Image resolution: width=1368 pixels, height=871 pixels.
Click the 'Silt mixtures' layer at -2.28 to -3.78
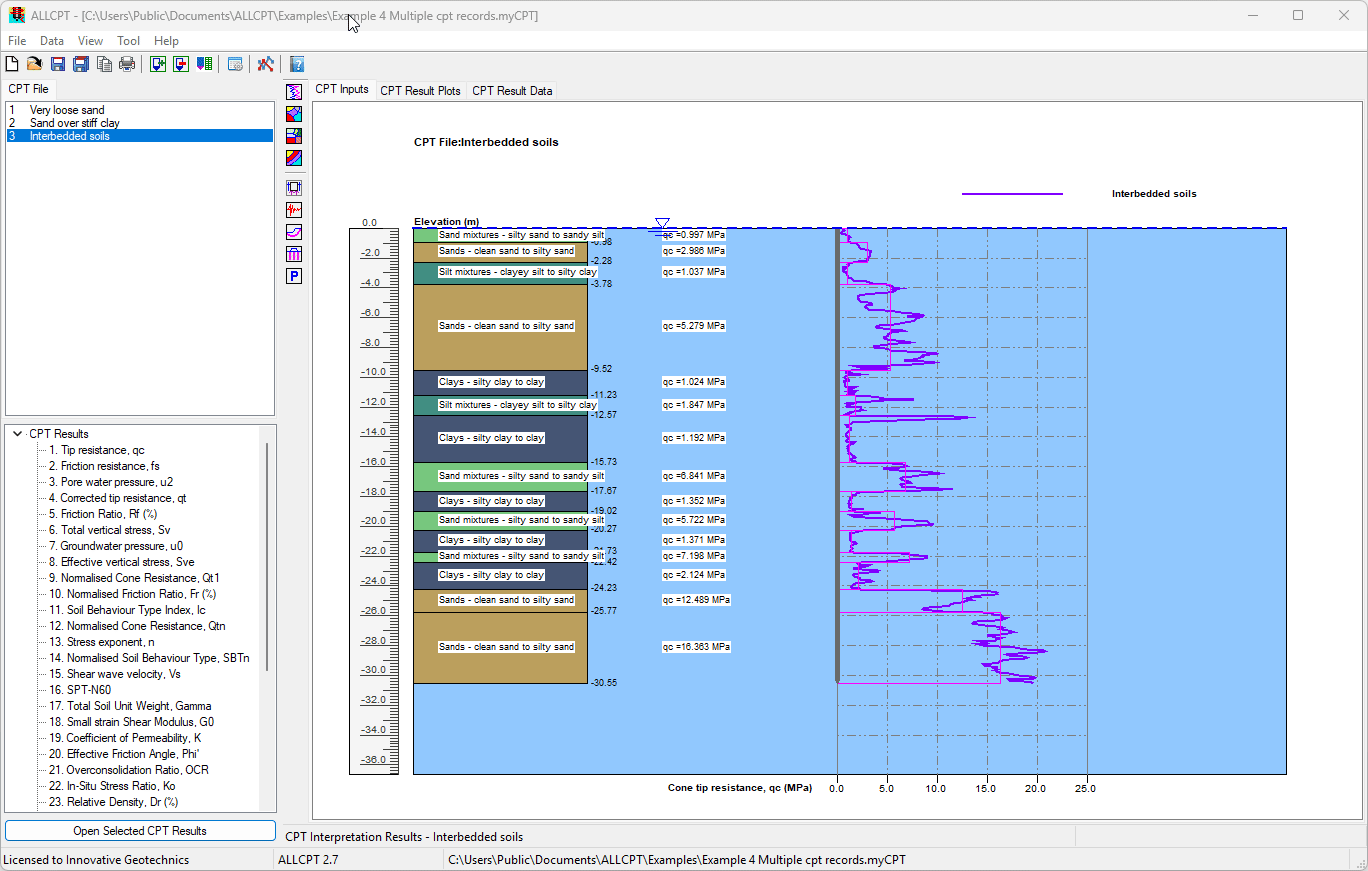coord(500,273)
